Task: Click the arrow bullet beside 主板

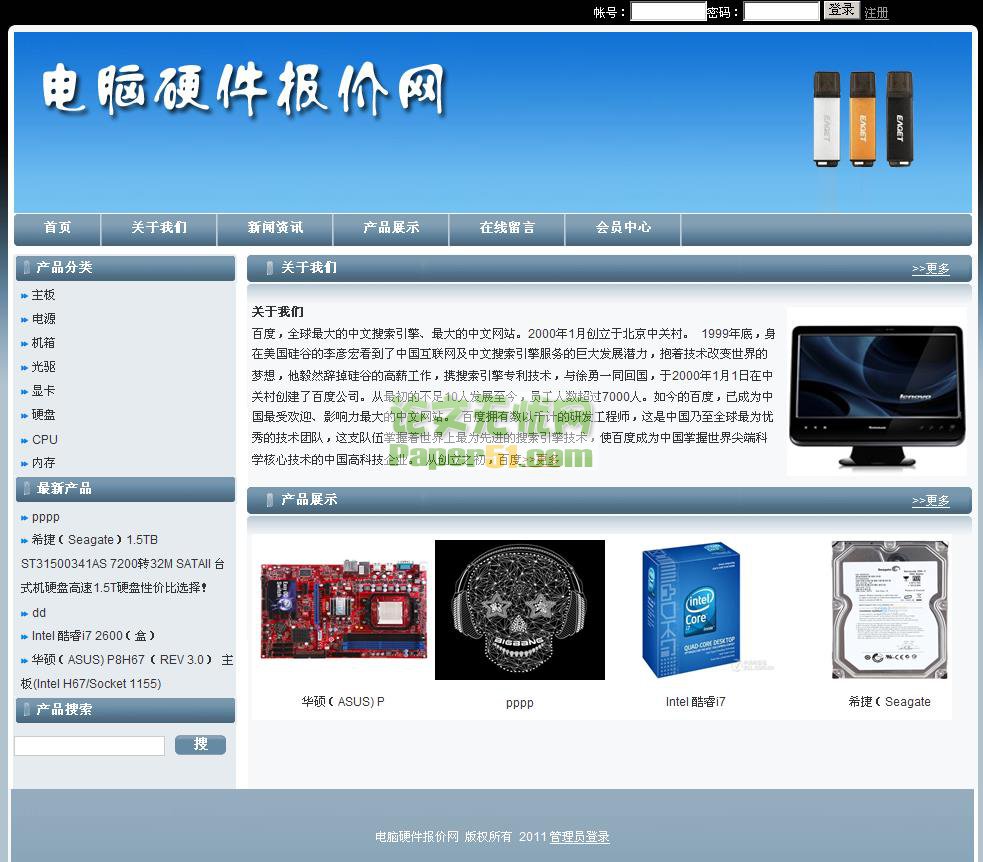Action: coord(24,296)
